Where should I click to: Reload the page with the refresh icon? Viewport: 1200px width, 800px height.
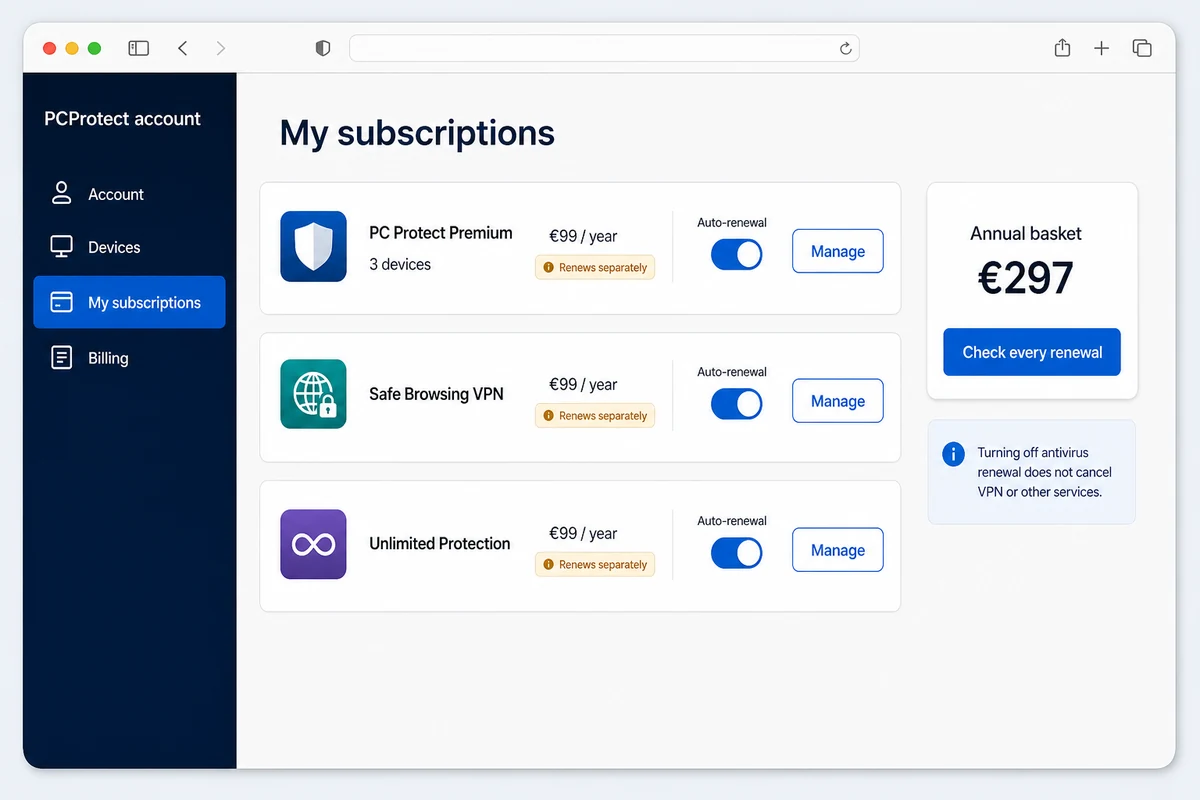[x=845, y=48]
